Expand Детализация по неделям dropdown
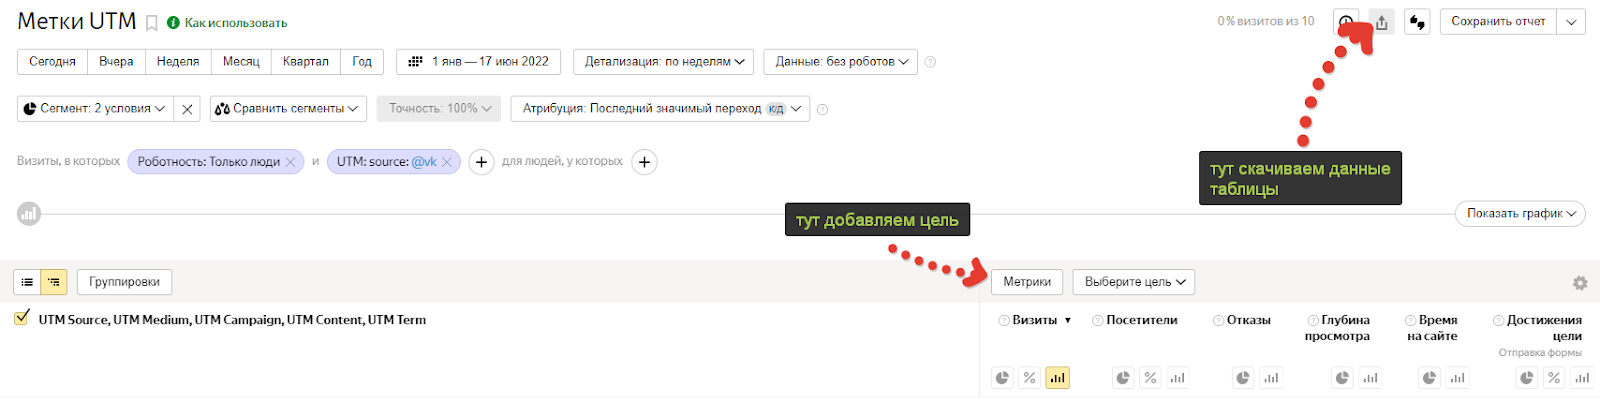 click(664, 62)
